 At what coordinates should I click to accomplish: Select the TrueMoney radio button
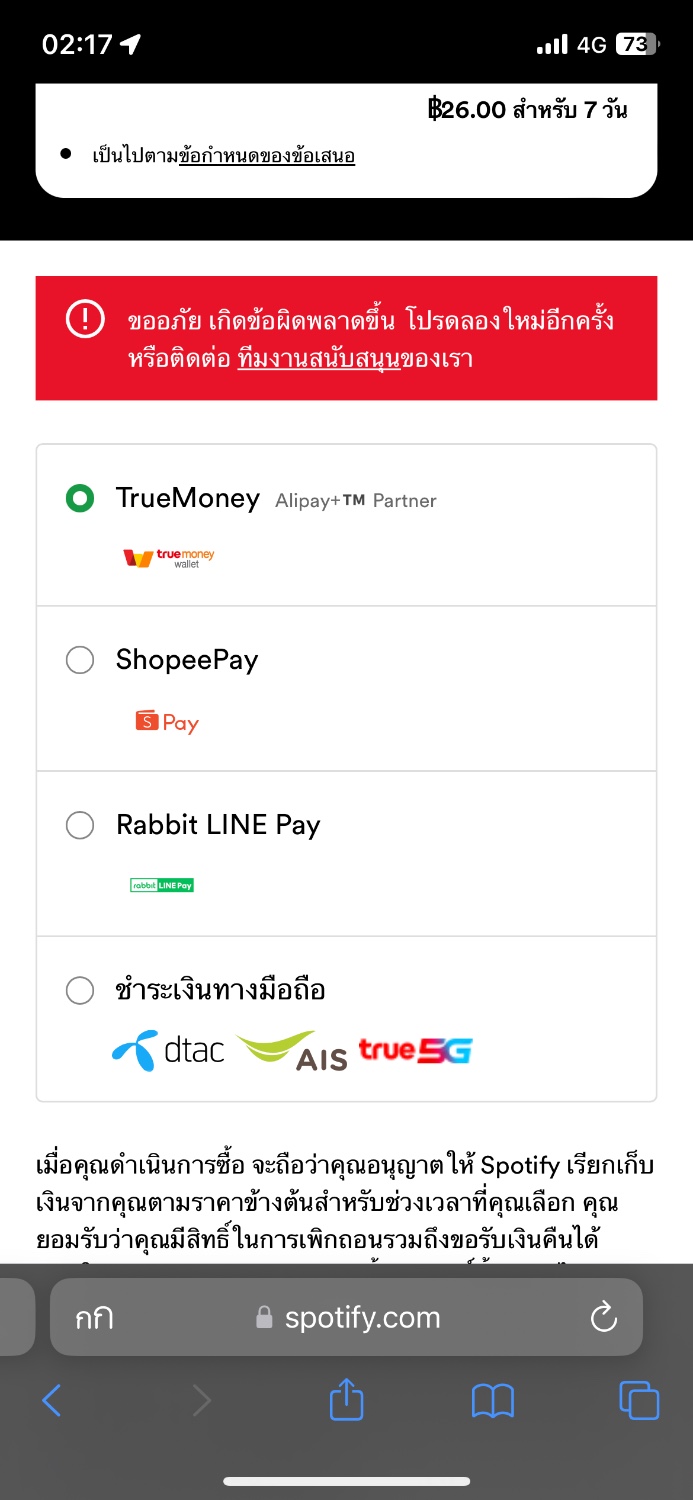[x=80, y=498]
